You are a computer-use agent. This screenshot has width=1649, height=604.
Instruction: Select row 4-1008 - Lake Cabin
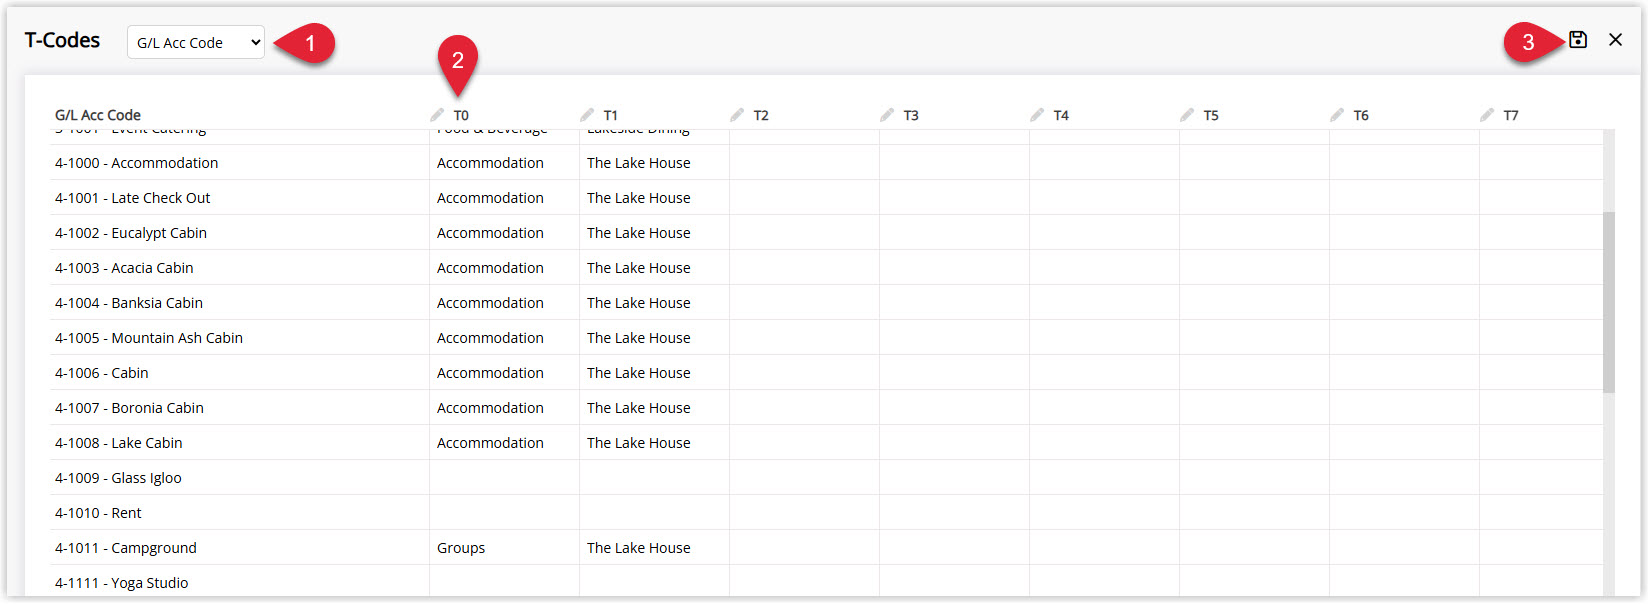pyautogui.click(x=826, y=443)
